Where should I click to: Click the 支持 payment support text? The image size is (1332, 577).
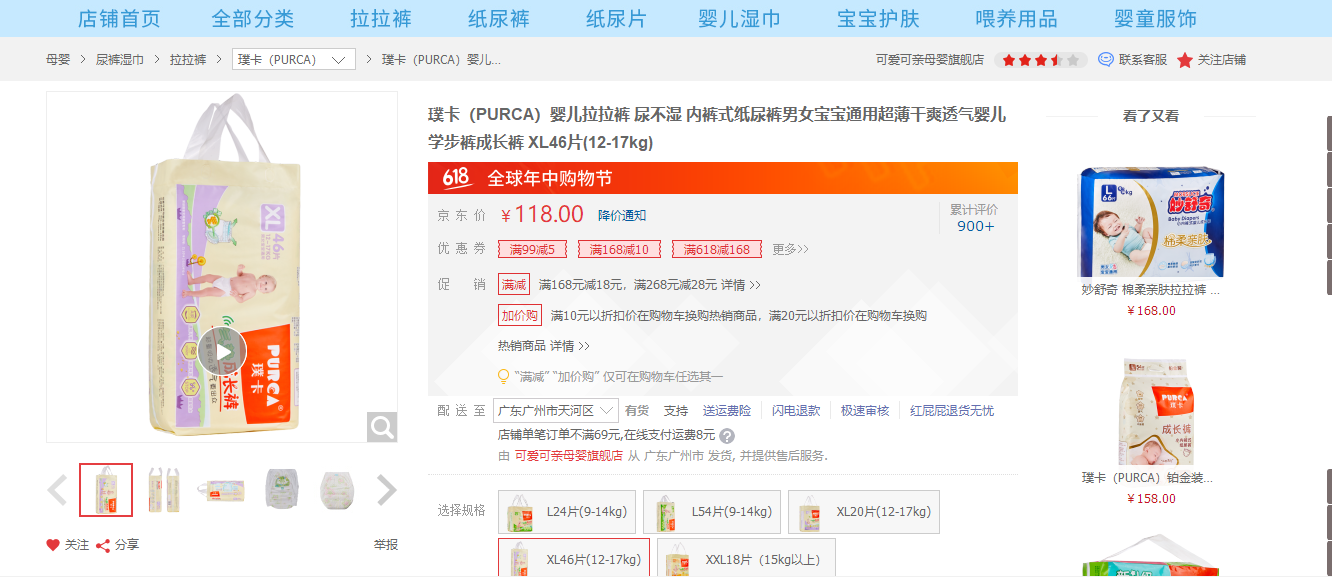(676, 411)
